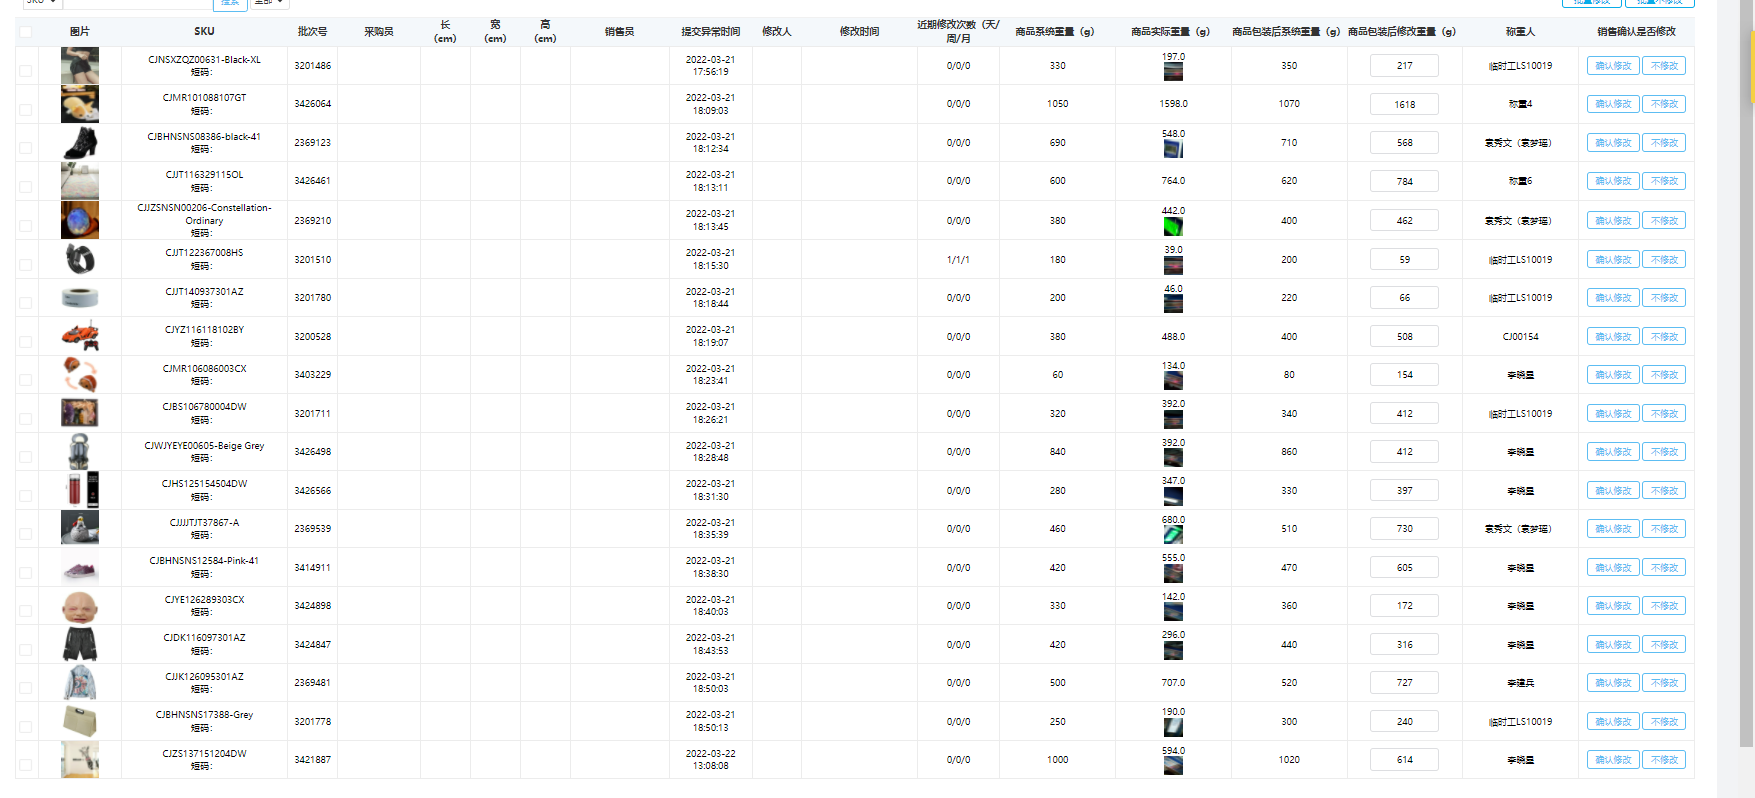Click the actual weight value 1598.0
This screenshot has height=798, width=1755.
(x=1173, y=104)
